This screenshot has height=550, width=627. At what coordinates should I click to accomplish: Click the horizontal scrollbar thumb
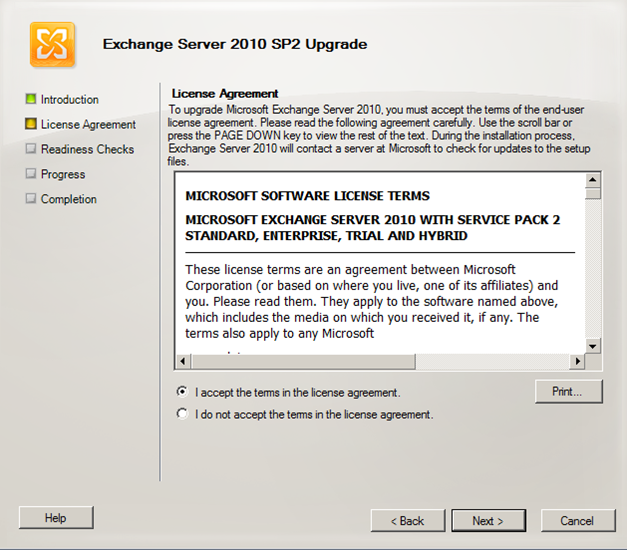(x=304, y=361)
